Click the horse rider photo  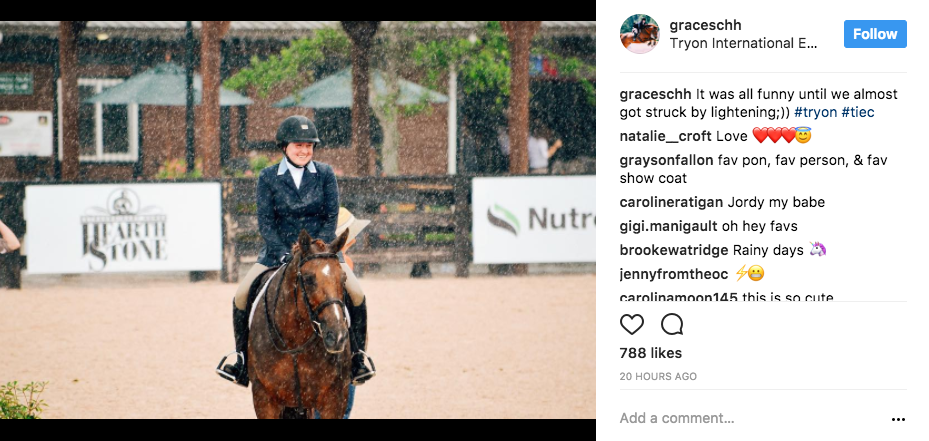(x=297, y=220)
